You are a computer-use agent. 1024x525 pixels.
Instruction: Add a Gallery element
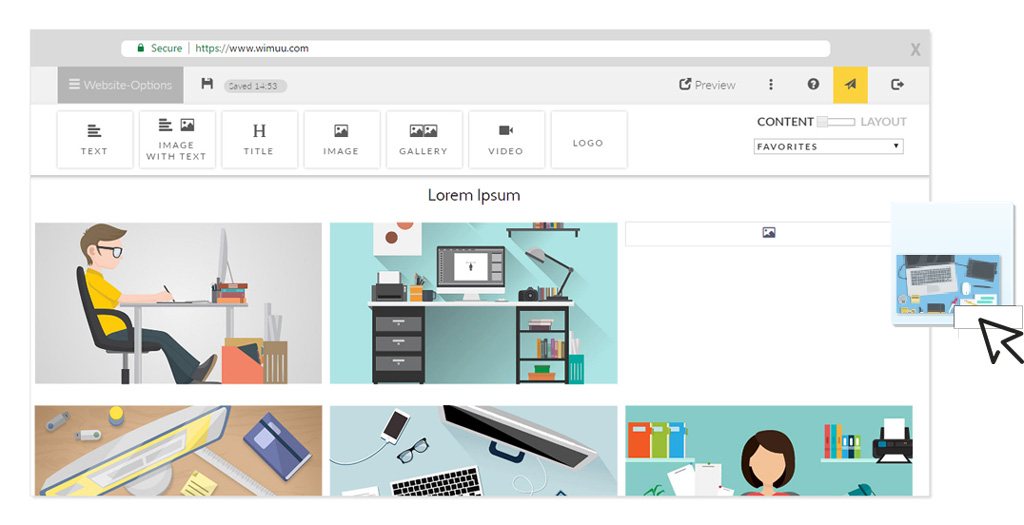424,140
